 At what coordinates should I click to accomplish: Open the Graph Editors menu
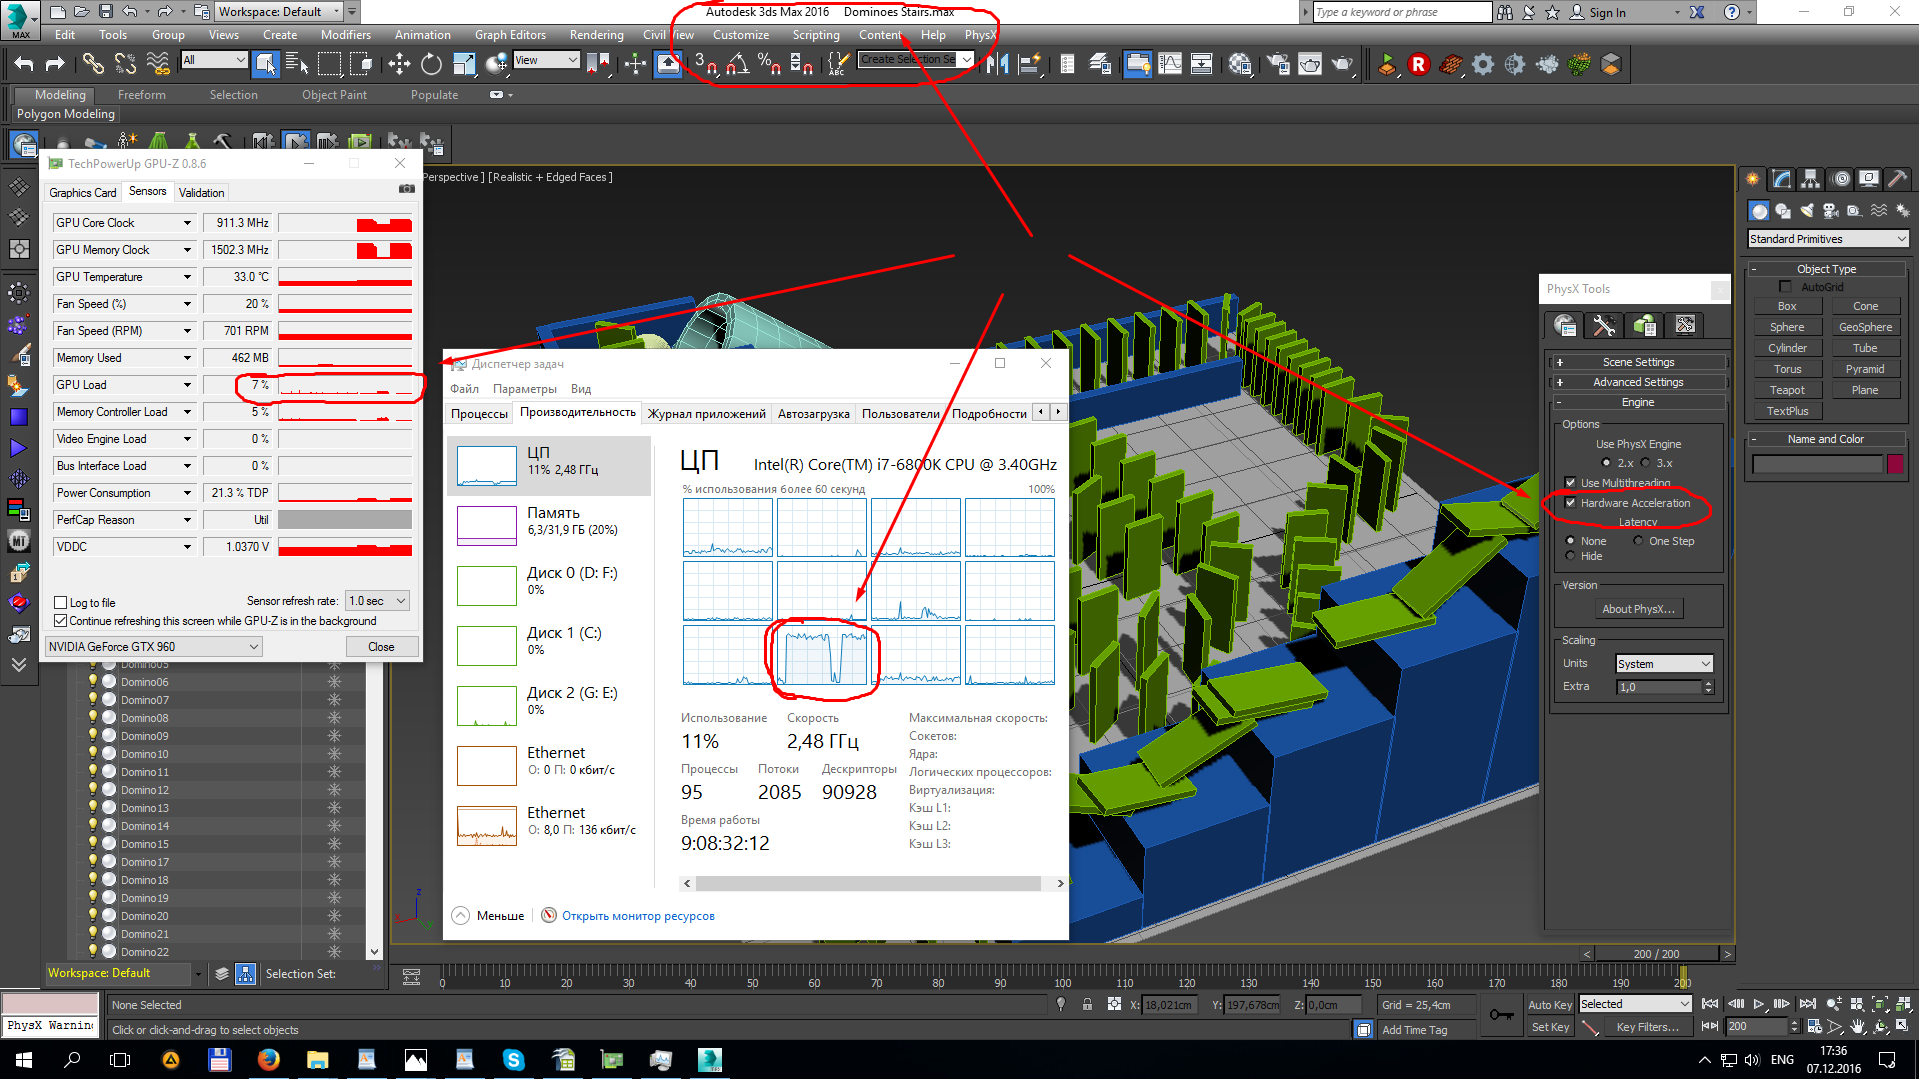[x=510, y=35]
